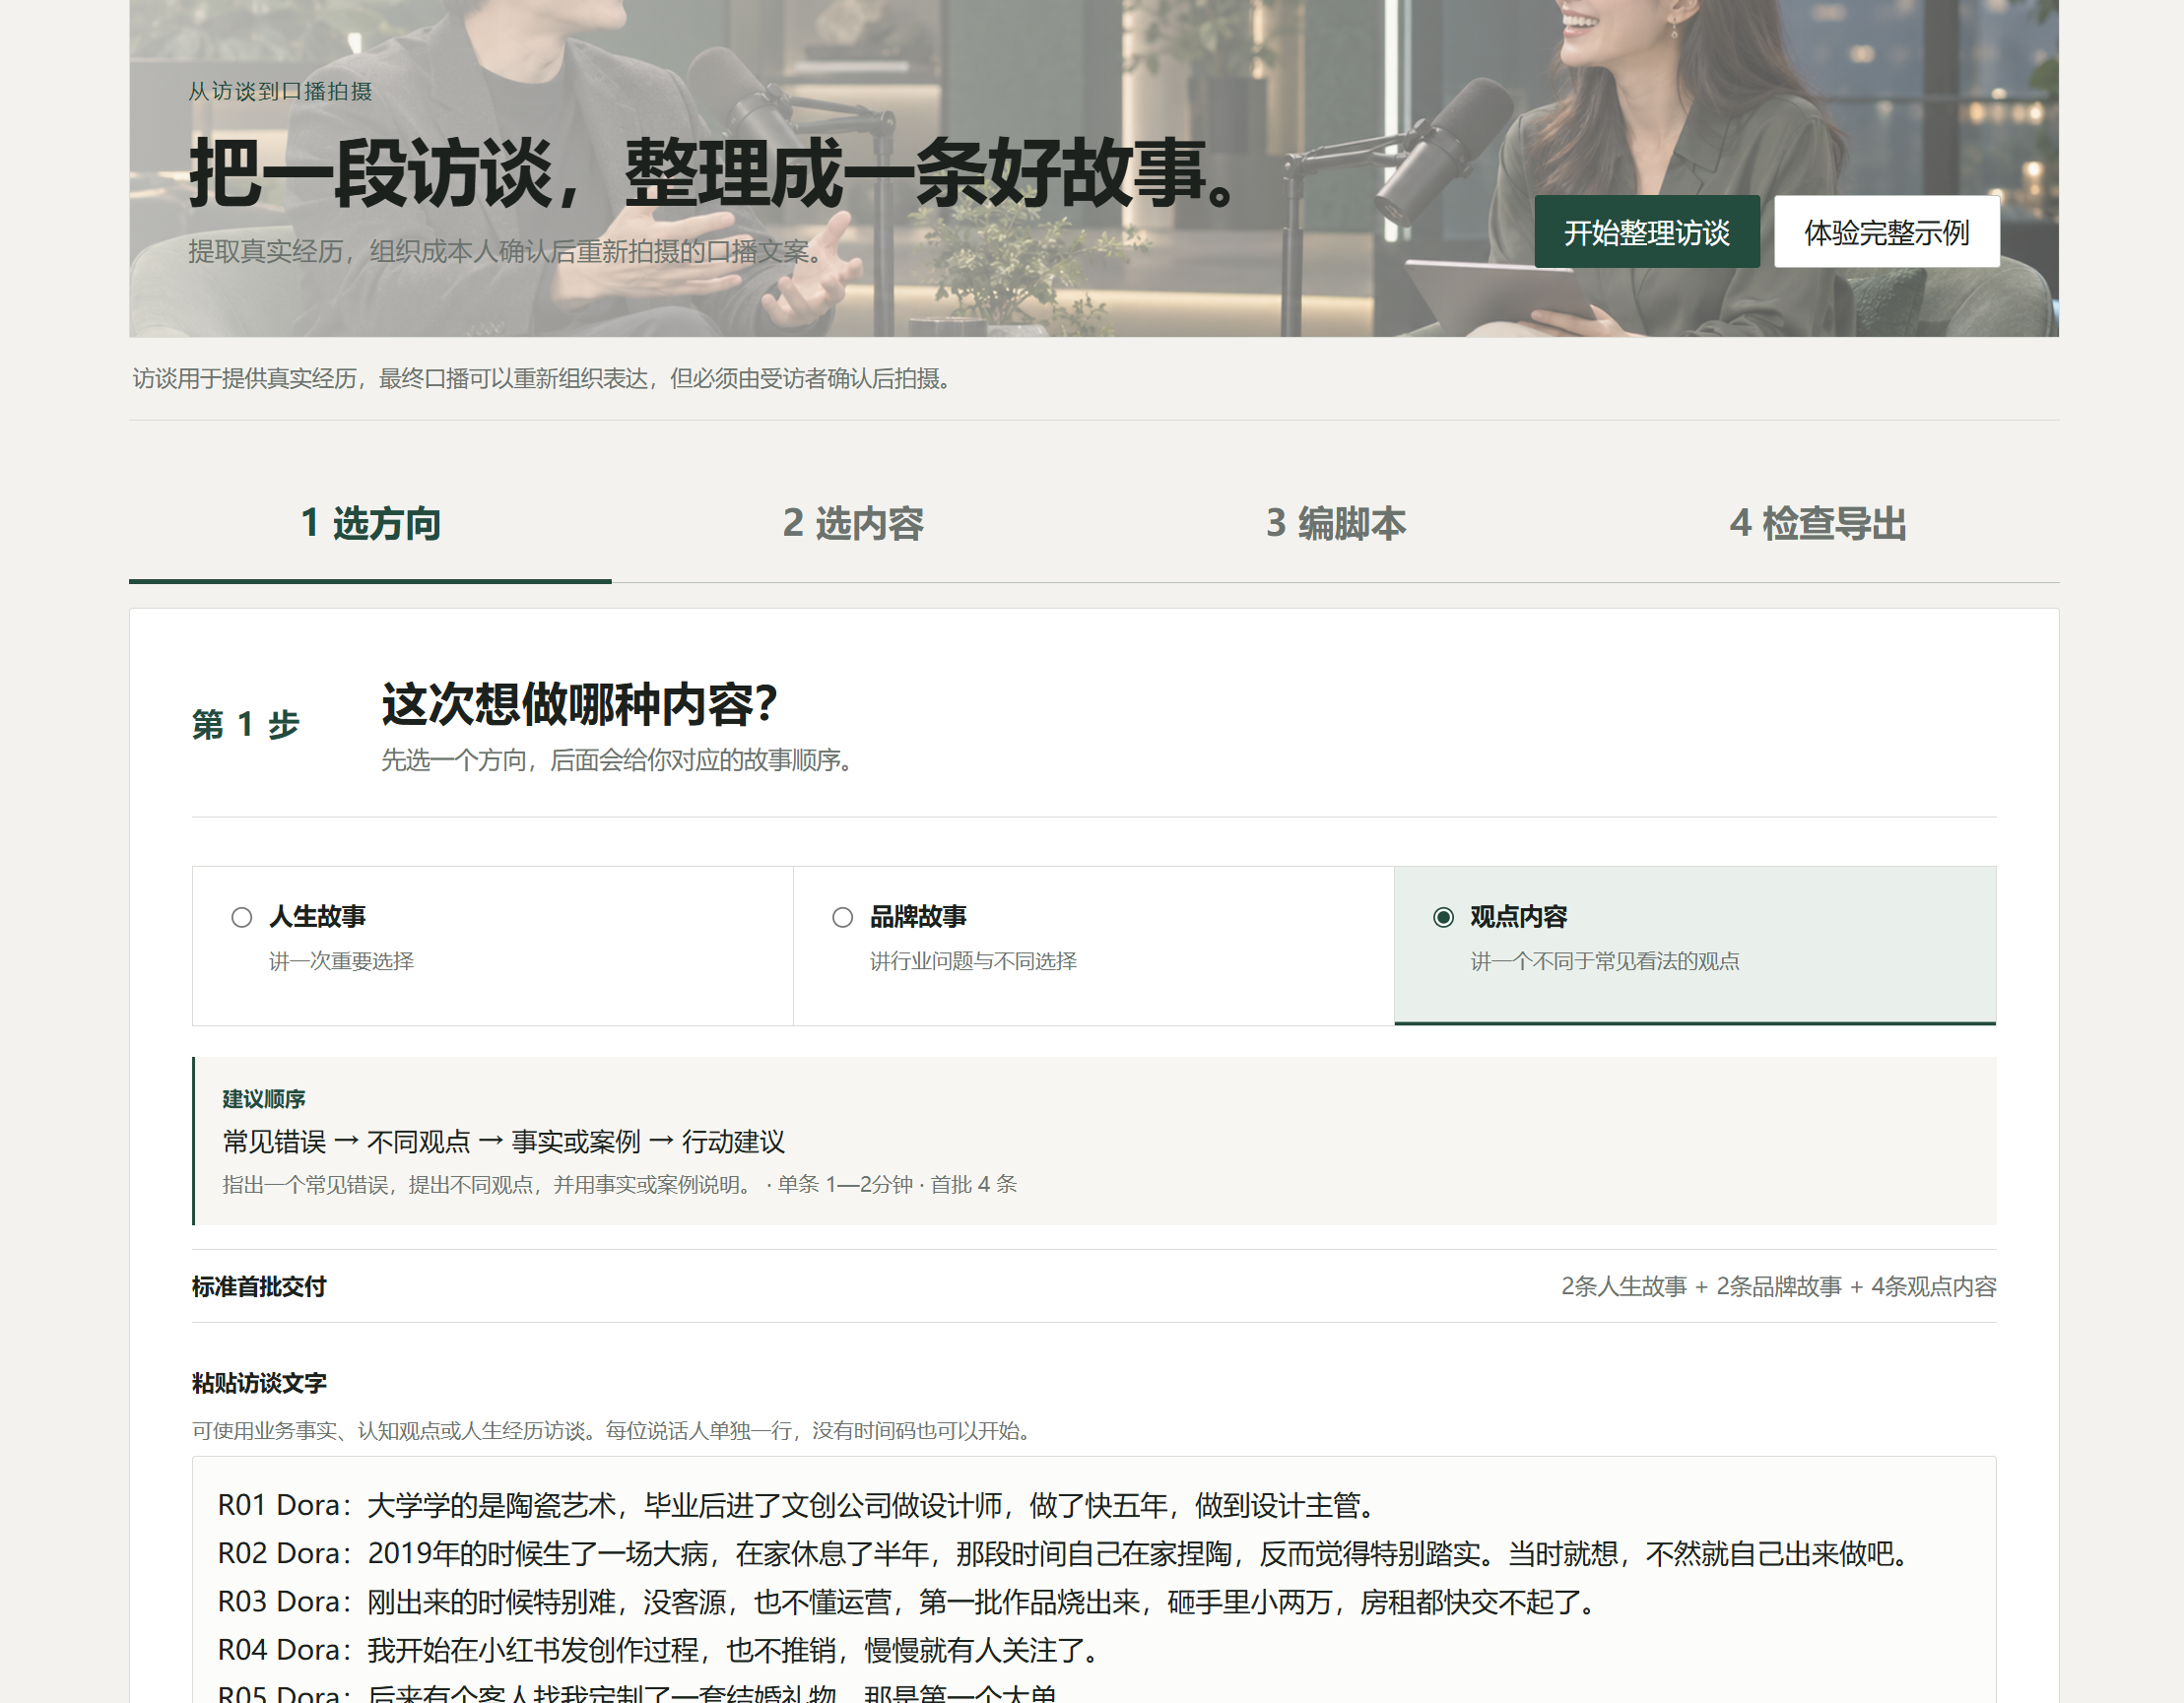Click the 常见错误 → 不同观点 sequence line
This screenshot has height=1703, width=2184.
[503, 1141]
